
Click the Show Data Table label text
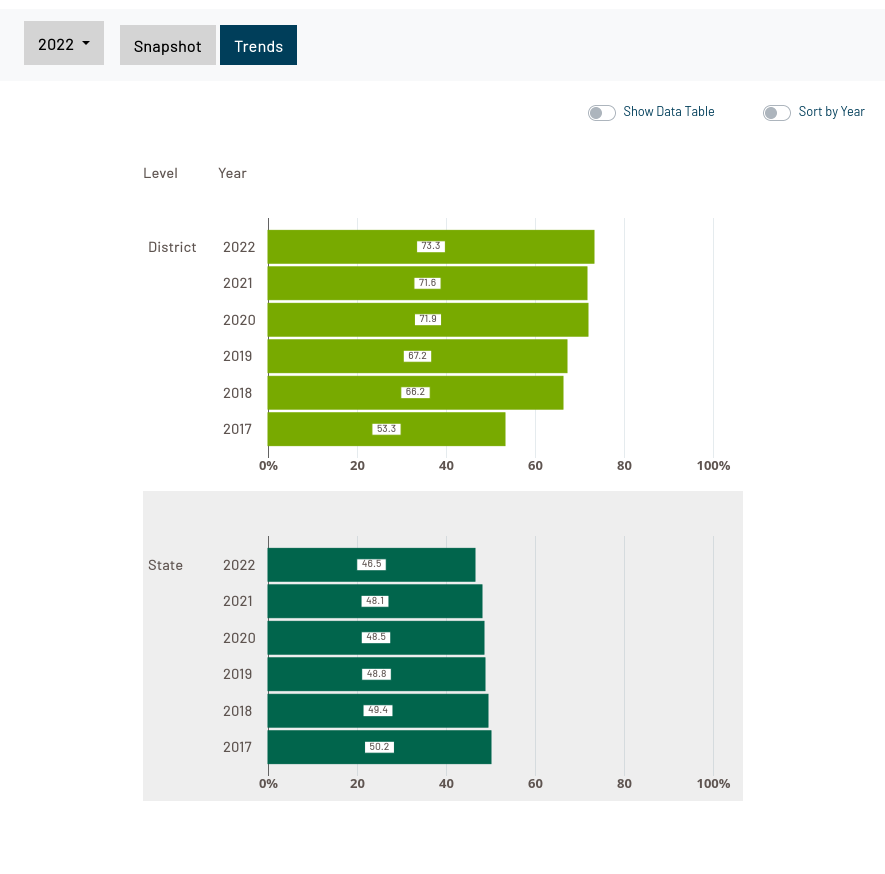pos(668,112)
